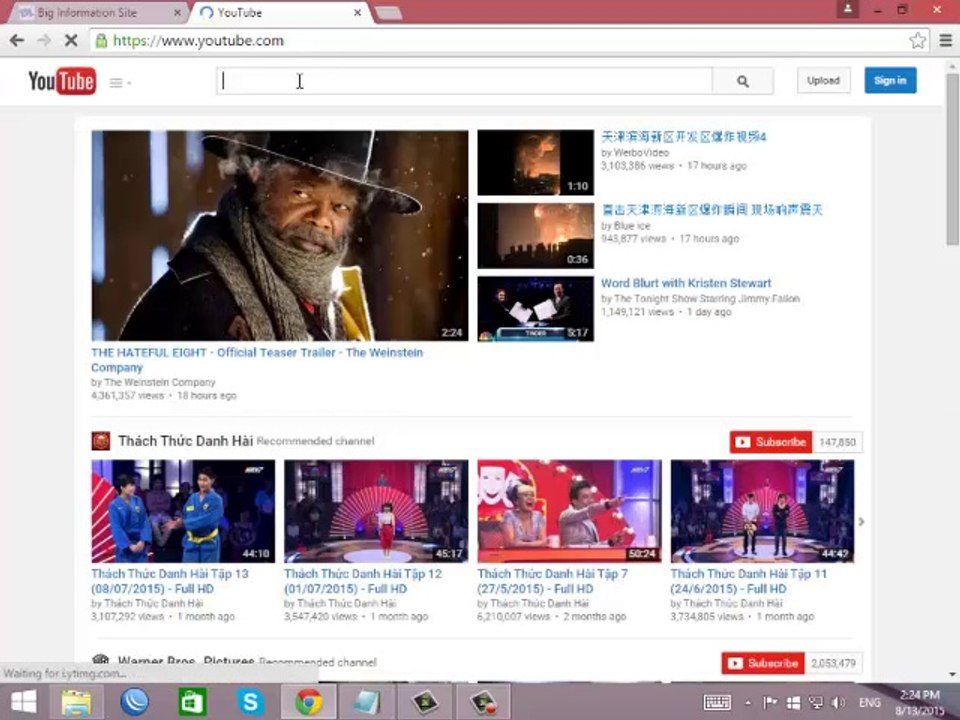
Task: Click the address bar URL
Action: click(x=198, y=40)
